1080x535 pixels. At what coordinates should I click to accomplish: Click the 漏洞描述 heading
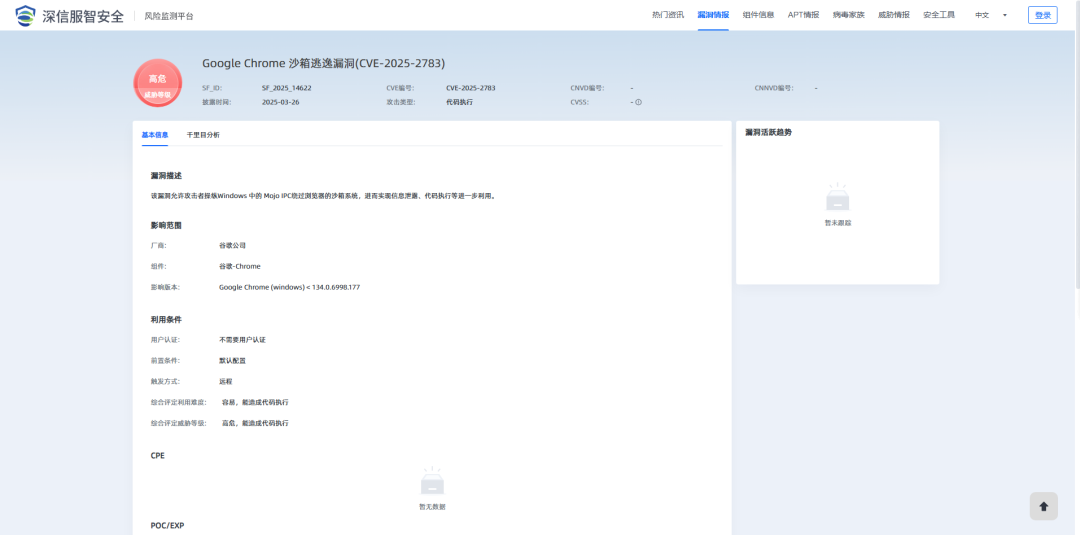(x=166, y=176)
